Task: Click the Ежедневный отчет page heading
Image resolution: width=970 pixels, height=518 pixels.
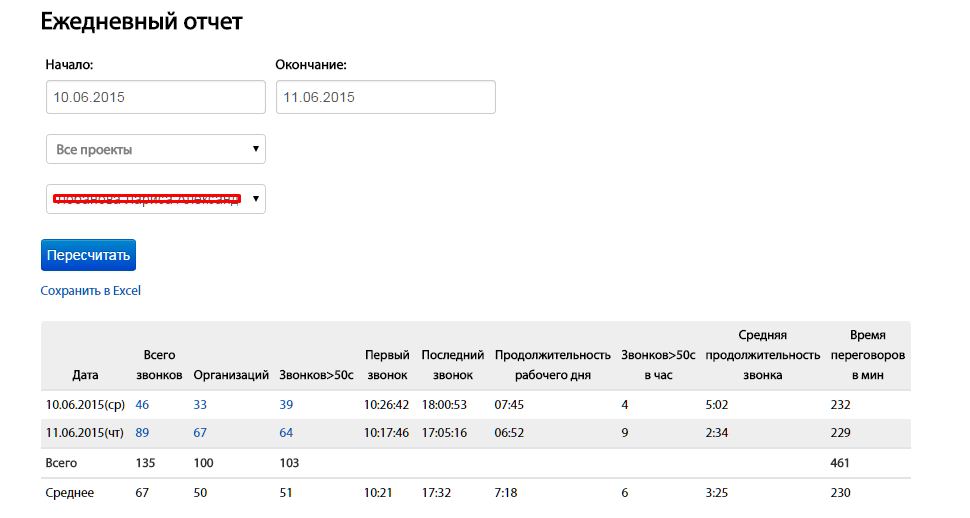Action: pos(142,22)
